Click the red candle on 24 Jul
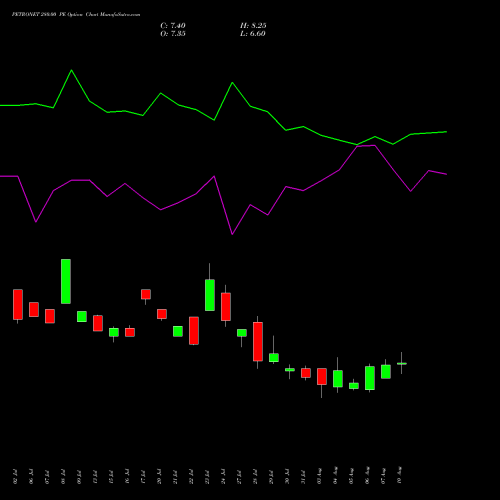The height and width of the screenshot is (500, 500). 226,307
